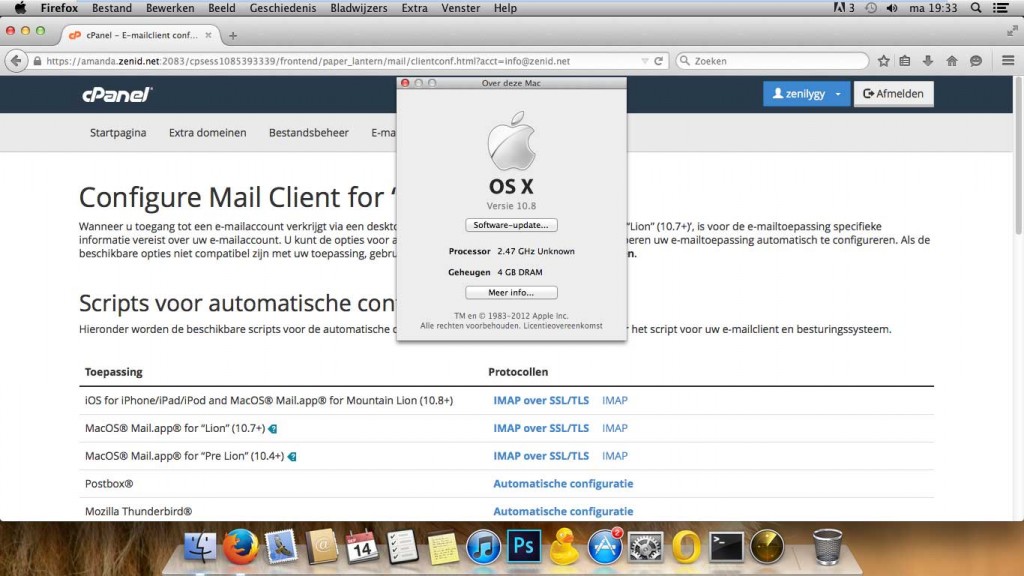Open Automatische configuratie for Postbox
Image resolution: width=1024 pixels, height=576 pixels.
coord(563,484)
